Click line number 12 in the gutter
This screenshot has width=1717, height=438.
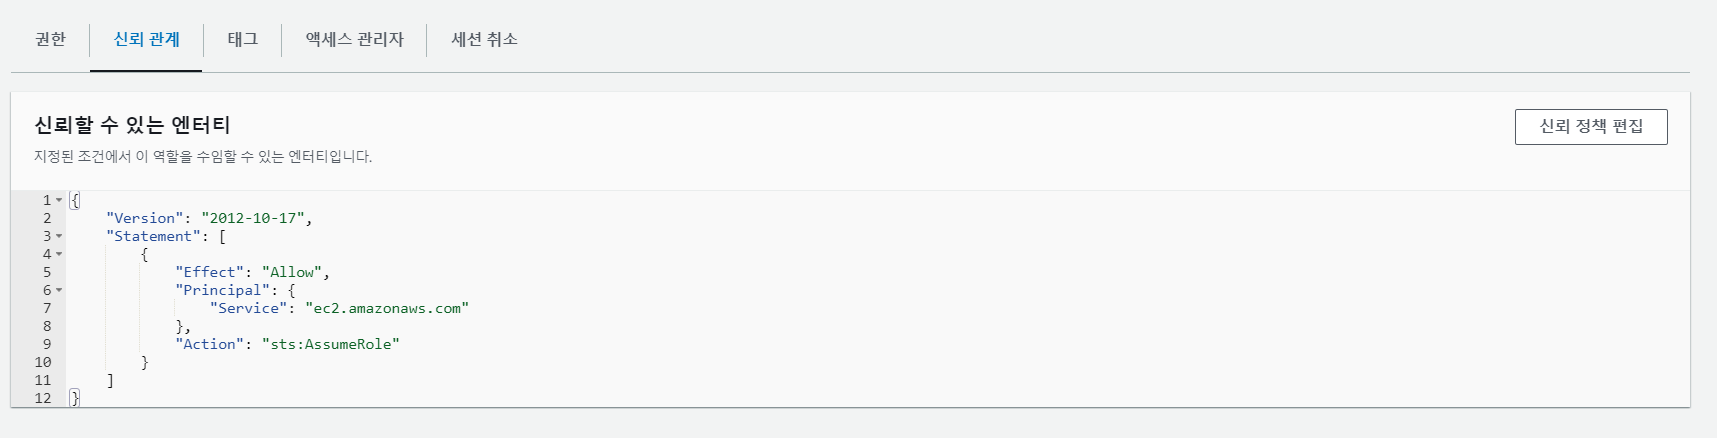click(x=43, y=398)
